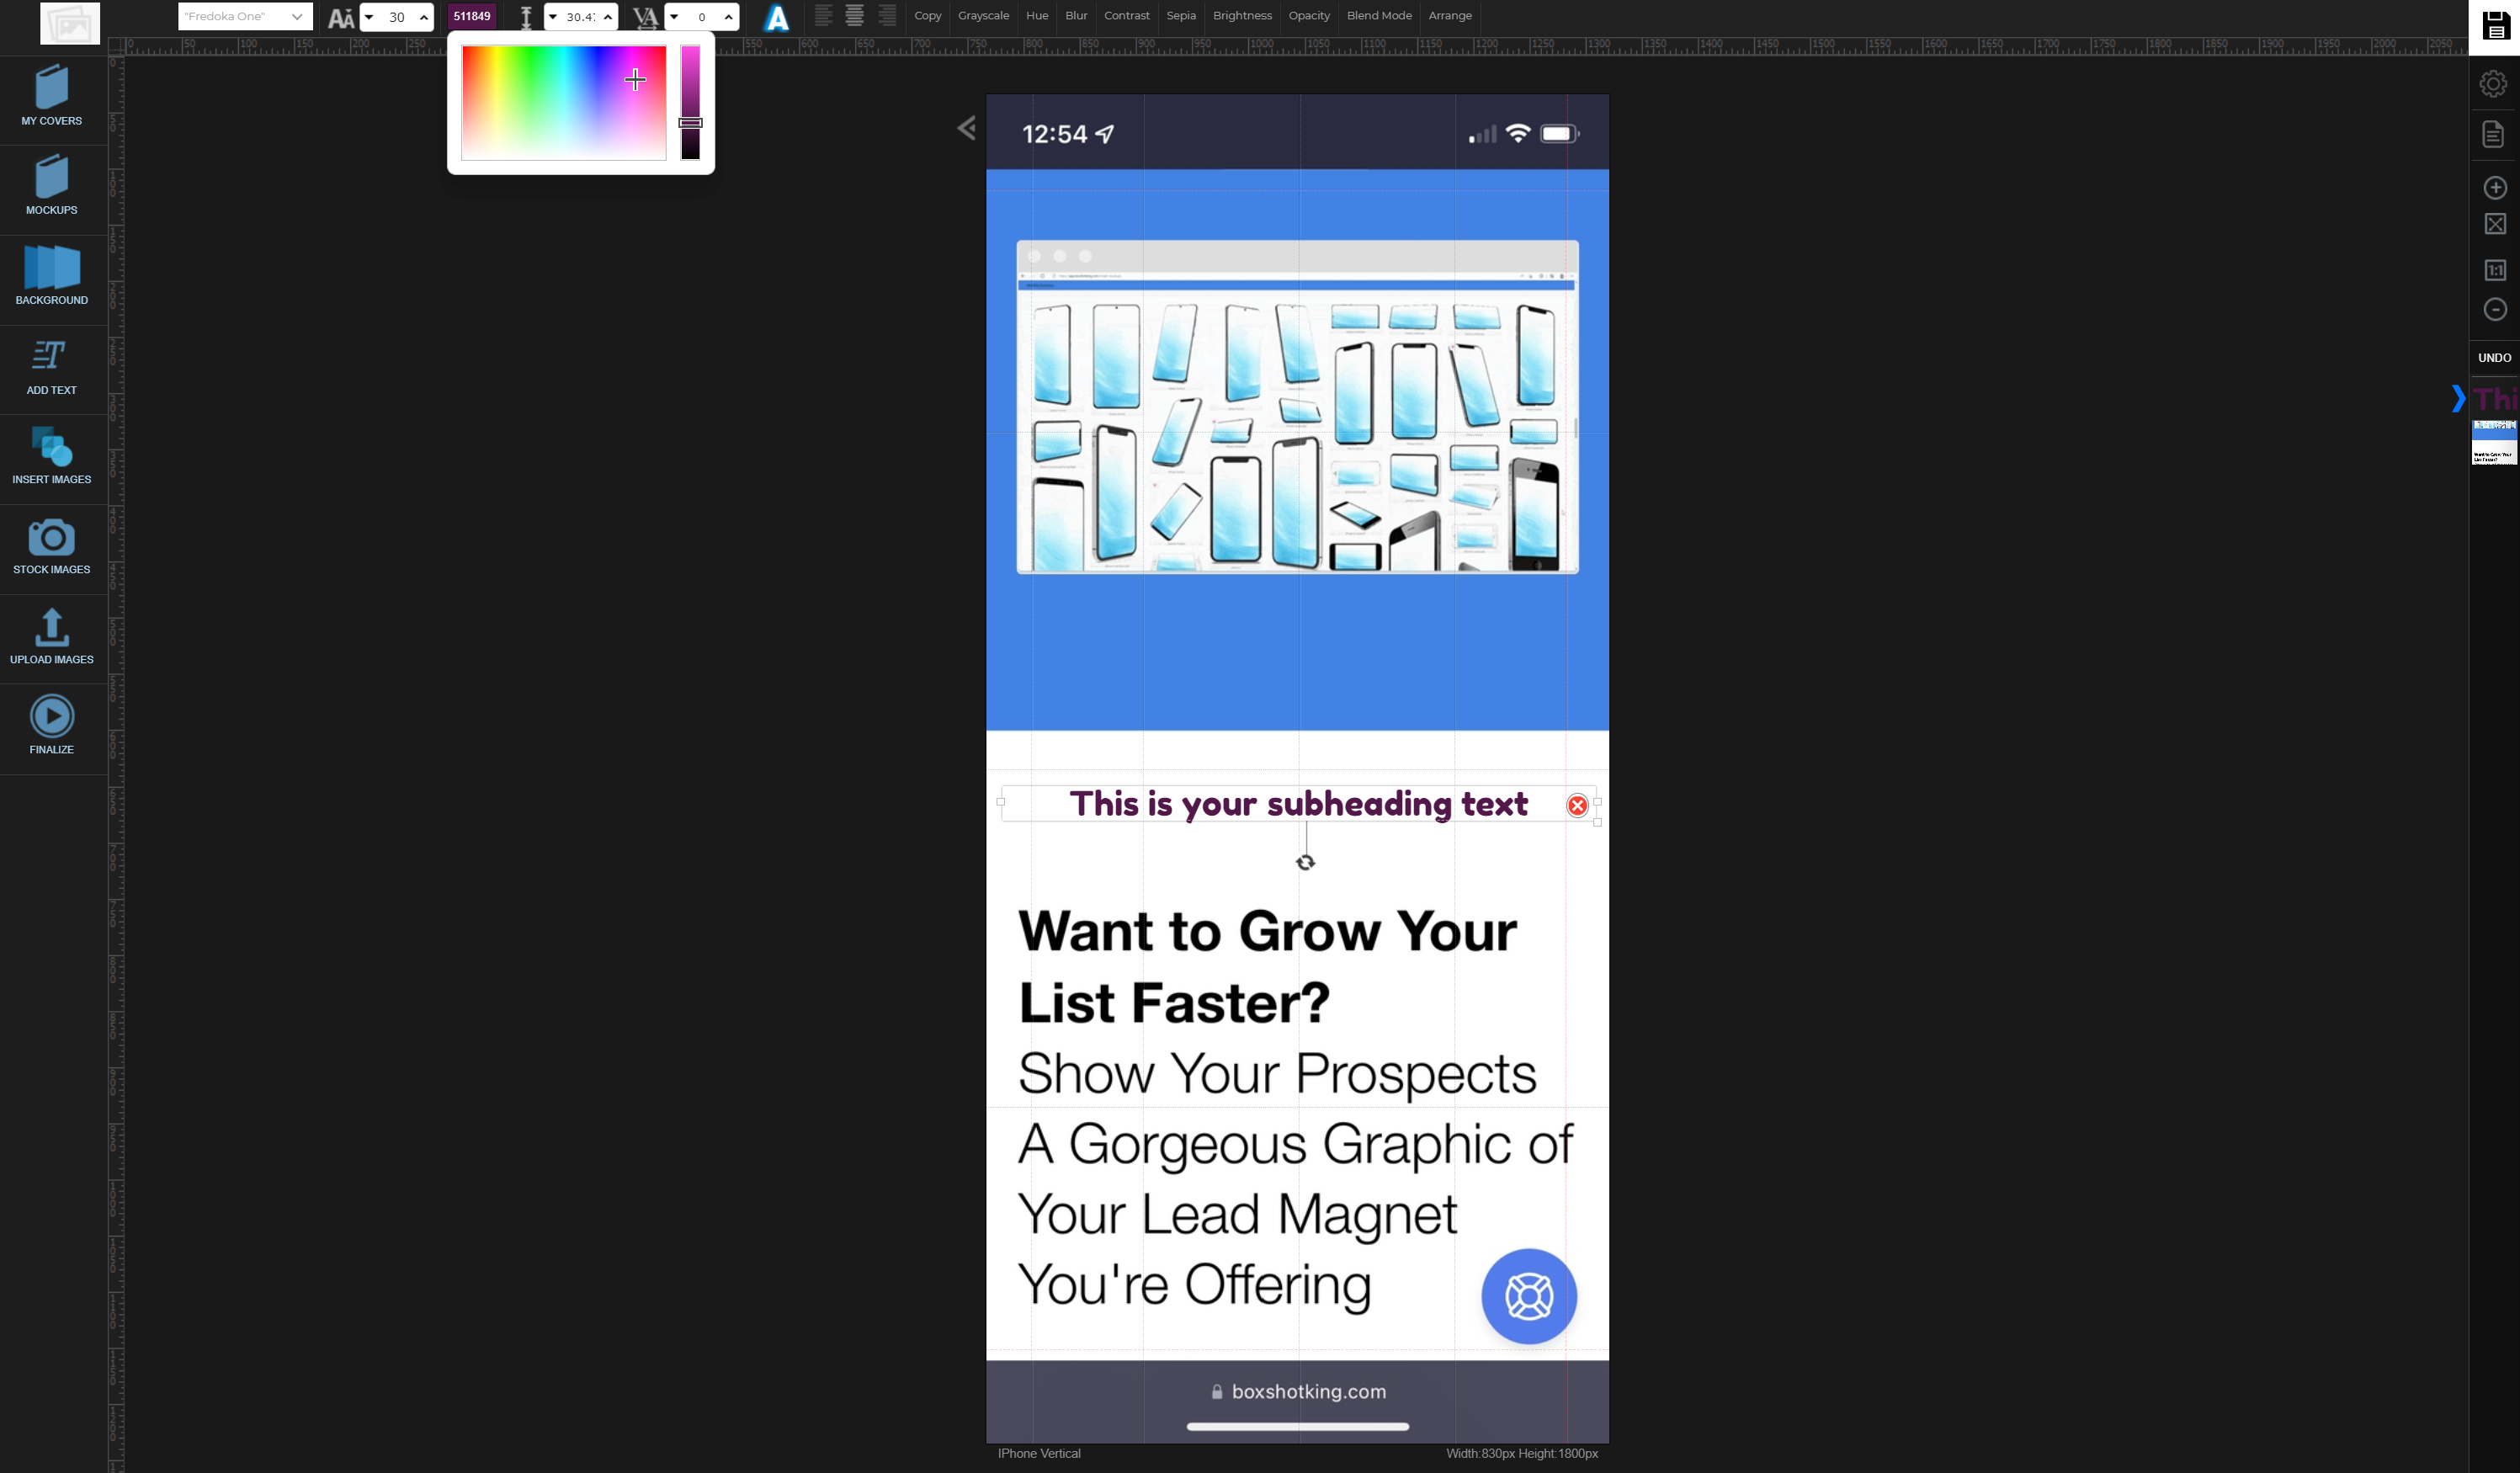Screen dimensions: 2520x1473
Task: Click the UNDO button
Action: click(x=2494, y=357)
